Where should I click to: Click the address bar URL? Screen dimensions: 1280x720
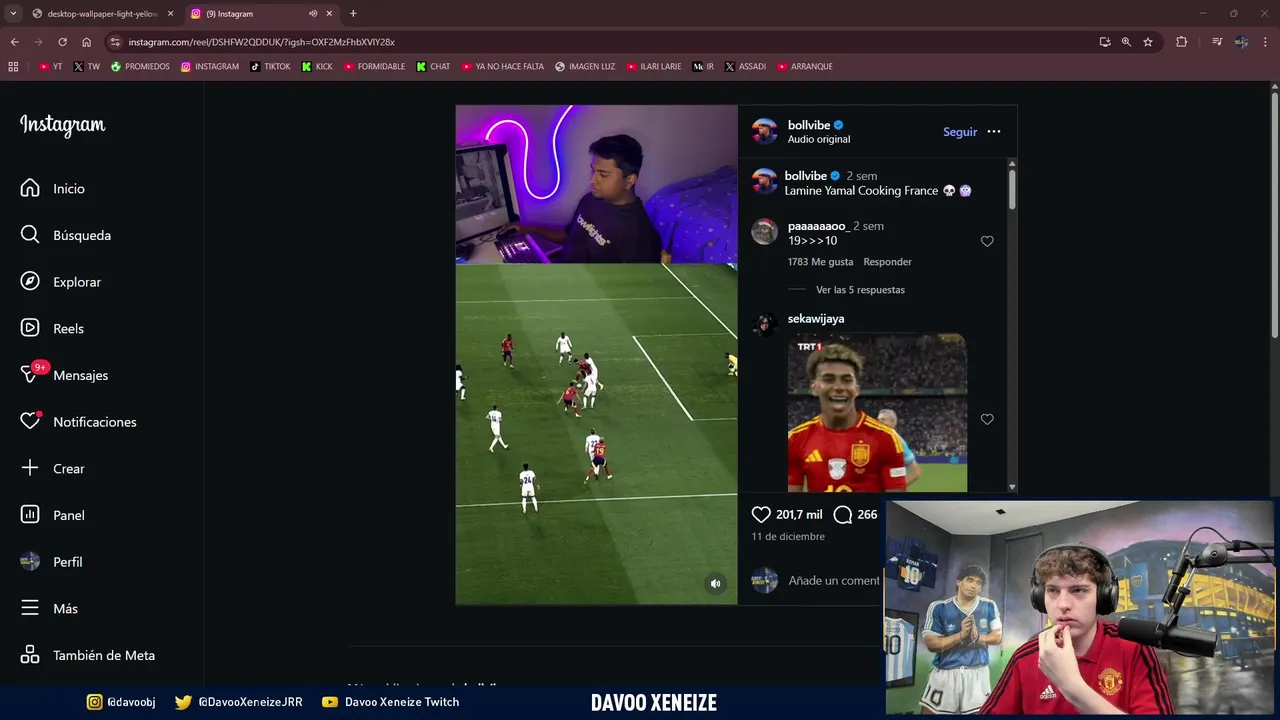(262, 42)
